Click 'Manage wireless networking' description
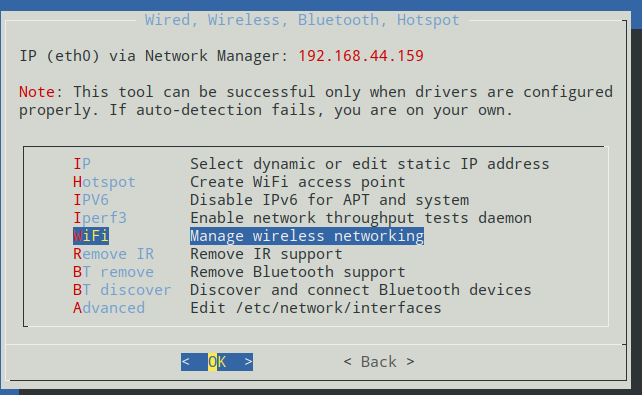The image size is (642, 395). point(307,236)
